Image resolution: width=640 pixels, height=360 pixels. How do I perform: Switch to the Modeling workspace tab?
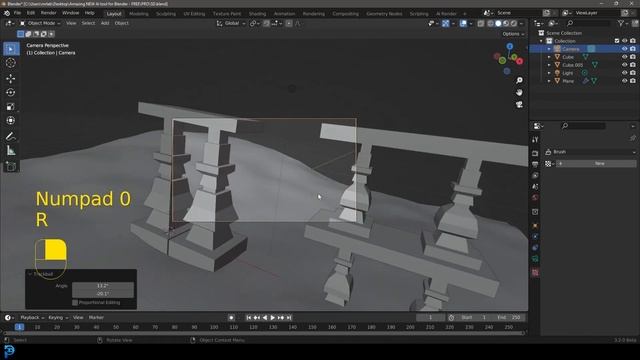(139, 13)
